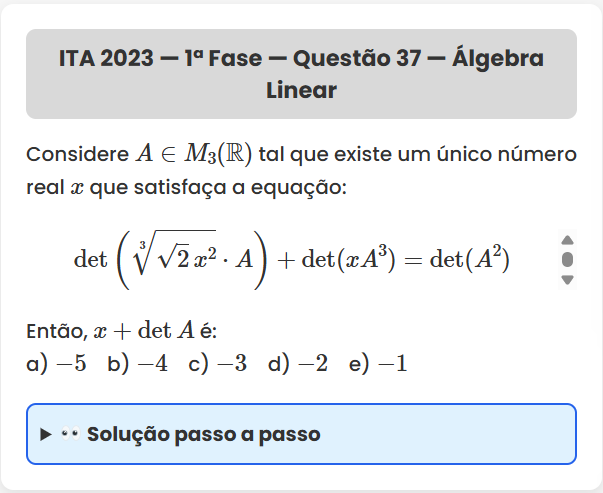Viewport: 603px width, 493px height.
Task: Expand the disclosure triangle for Solução
Action: pos(45,435)
